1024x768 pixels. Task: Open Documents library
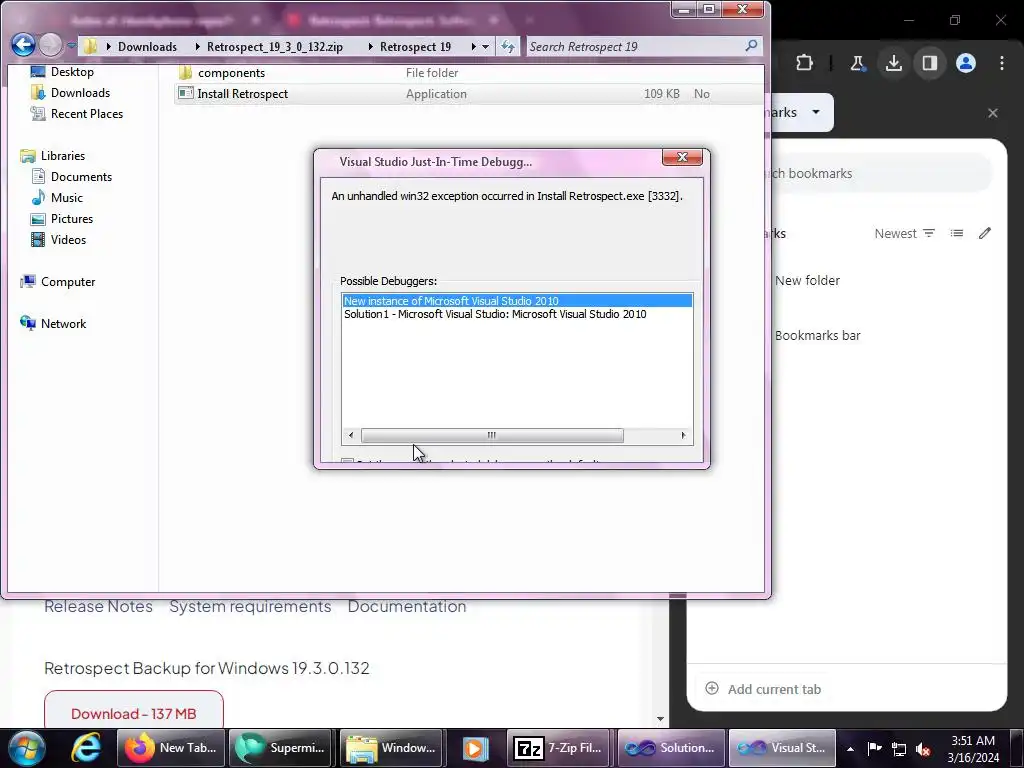point(81,176)
